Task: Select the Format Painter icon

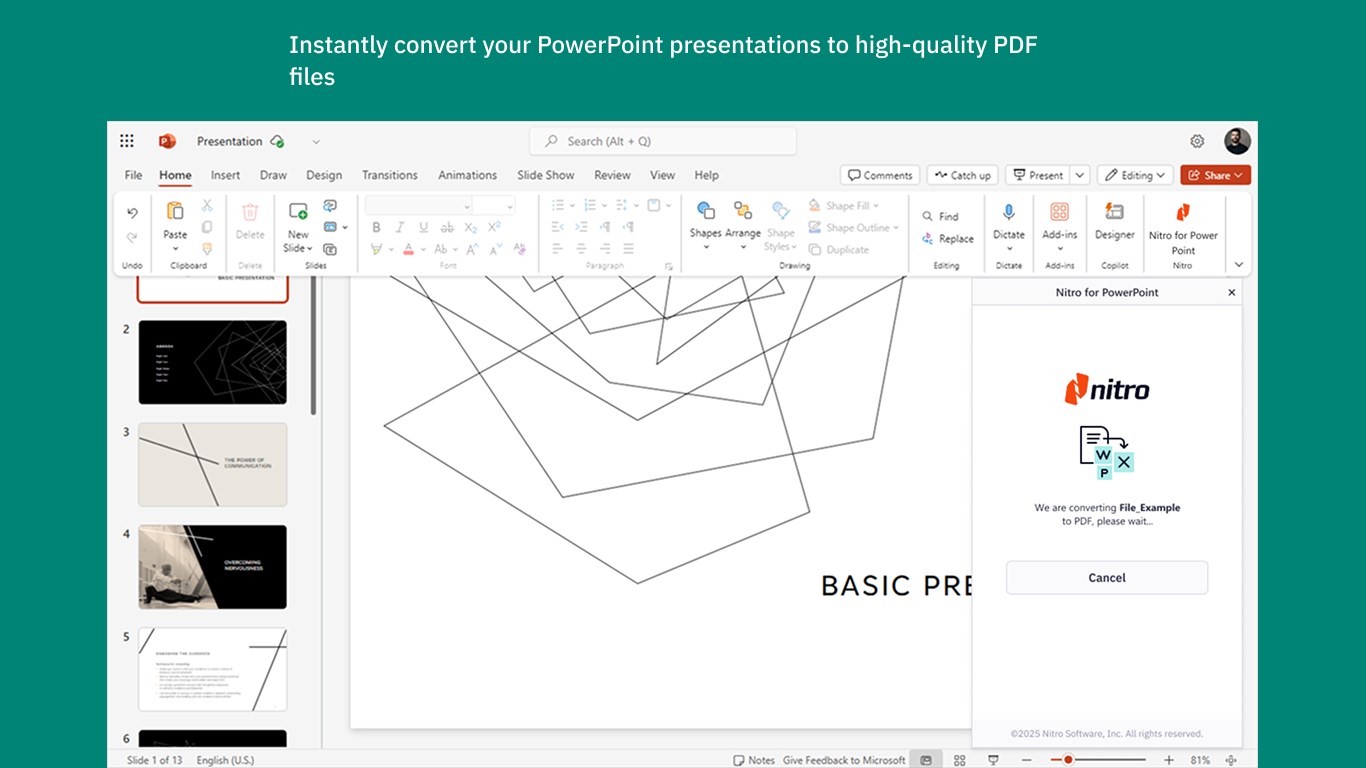Action: tap(207, 249)
